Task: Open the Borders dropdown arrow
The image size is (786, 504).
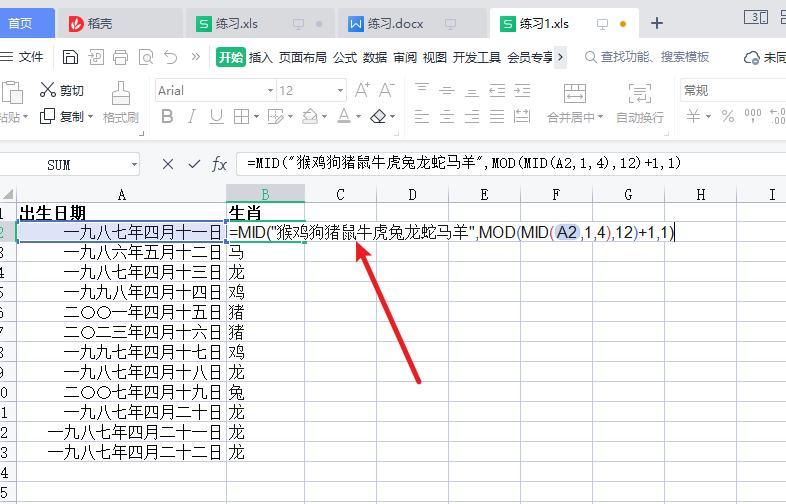Action: [256, 117]
